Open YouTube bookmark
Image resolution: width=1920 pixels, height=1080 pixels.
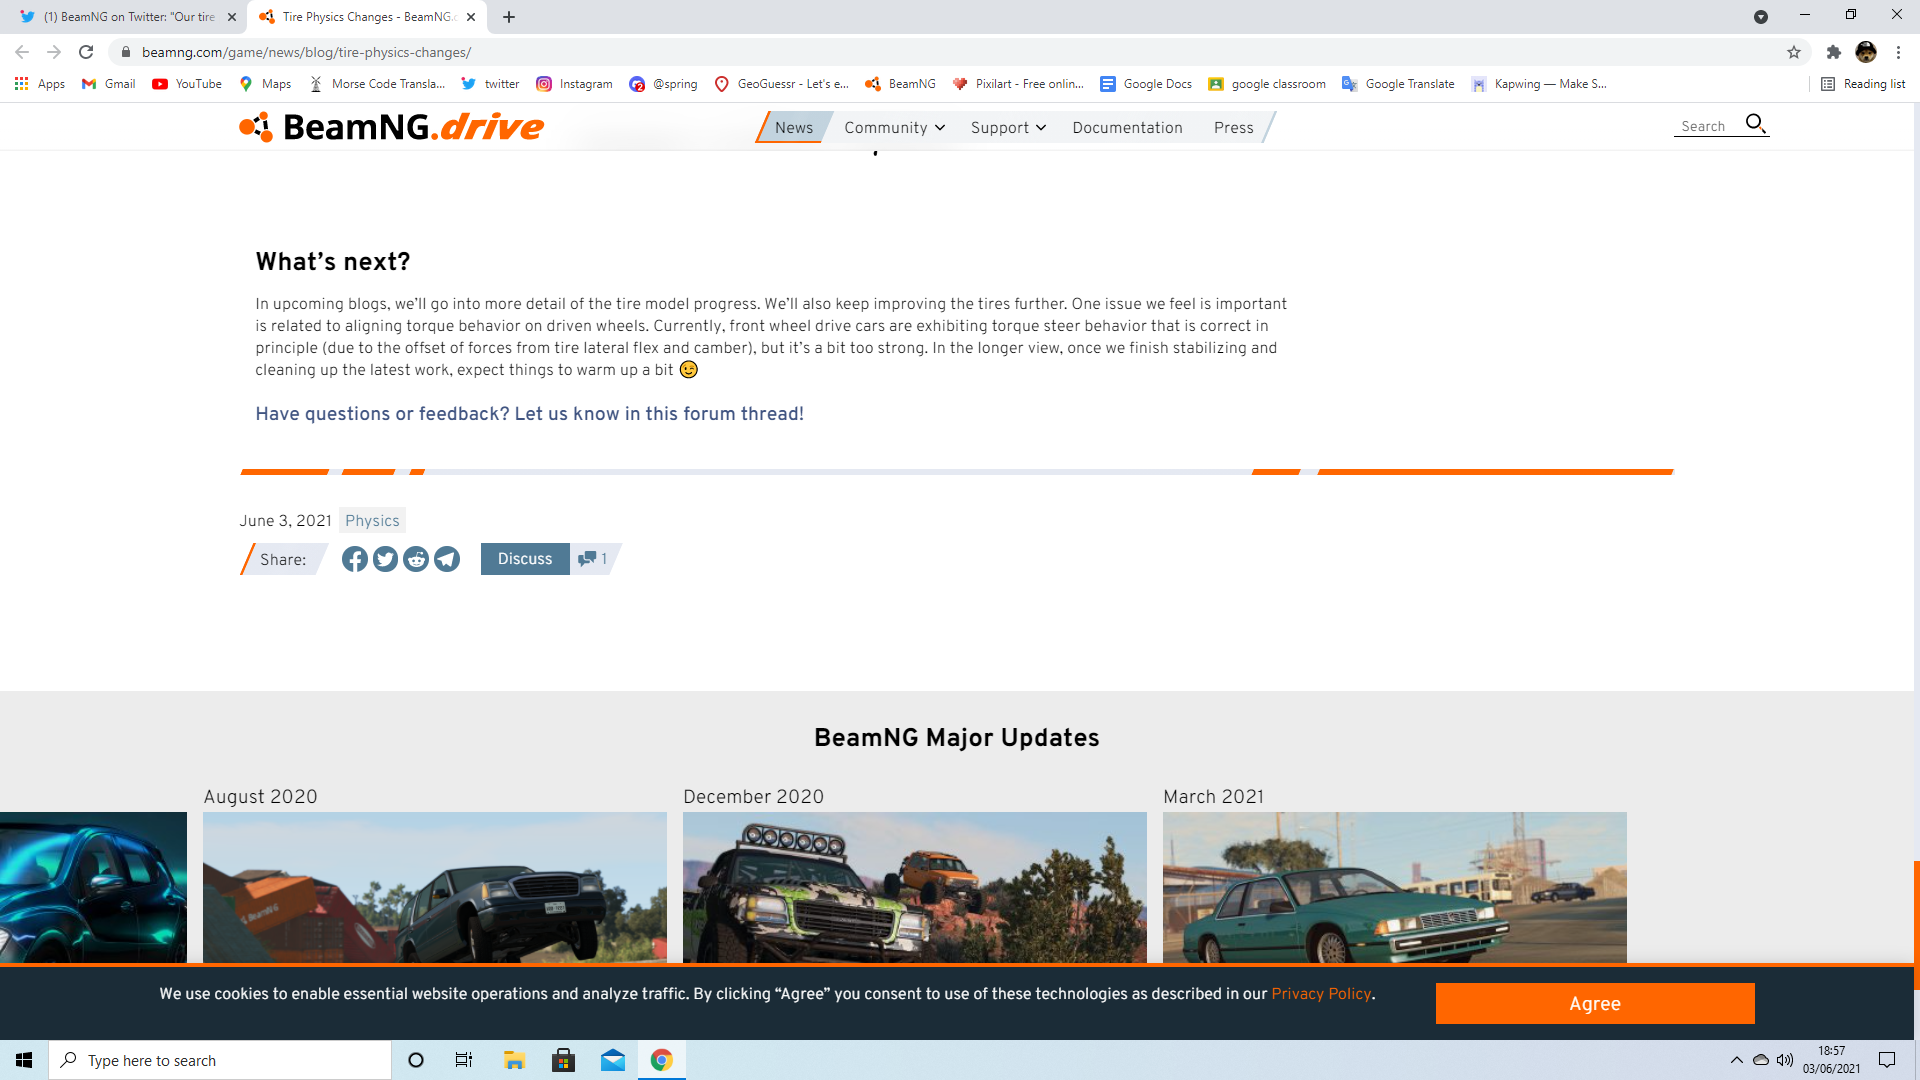pos(187,84)
